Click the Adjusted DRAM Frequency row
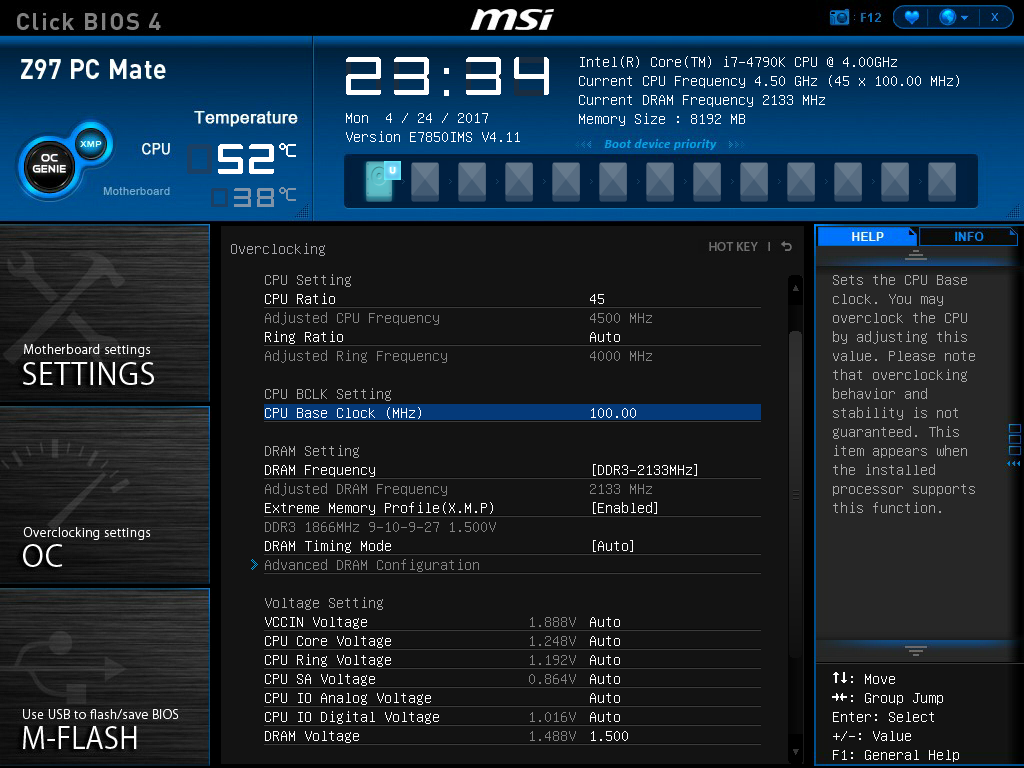Image resolution: width=1024 pixels, height=768 pixels. (512, 489)
